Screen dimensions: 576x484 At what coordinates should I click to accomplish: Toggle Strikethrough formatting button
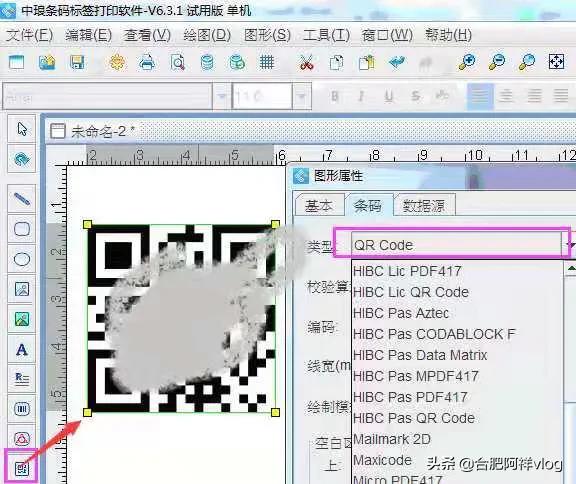click(415, 96)
